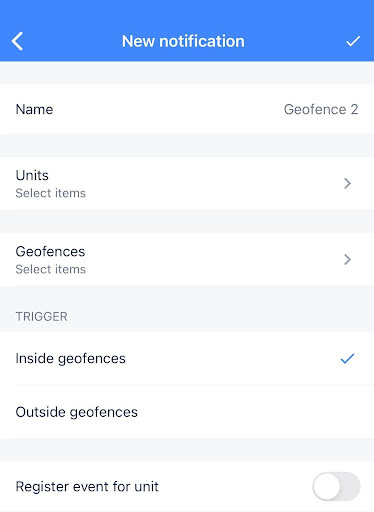Viewport: 374px width, 512px height.
Task: Click the Outside geofences row's empty checkmark area
Action: [x=347, y=412]
